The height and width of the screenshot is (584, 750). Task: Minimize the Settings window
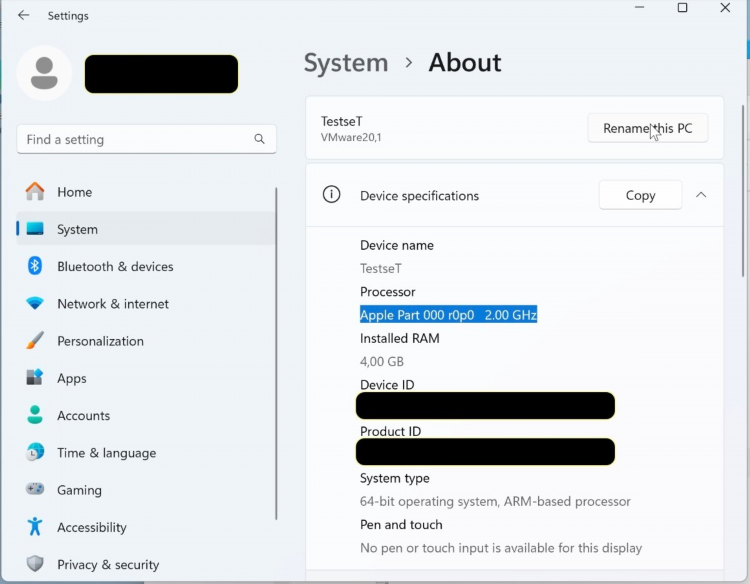point(640,8)
